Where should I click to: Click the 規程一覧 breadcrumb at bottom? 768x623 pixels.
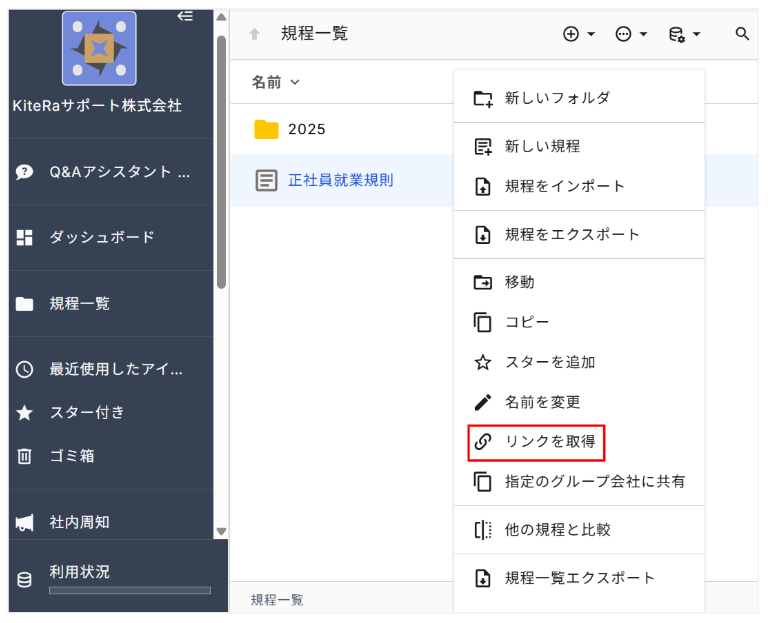point(277,600)
